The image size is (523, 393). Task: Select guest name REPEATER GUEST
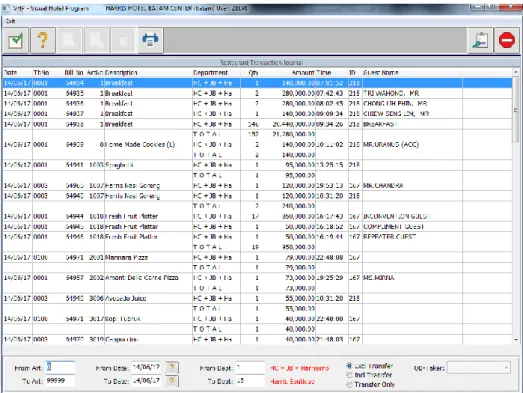click(x=390, y=237)
